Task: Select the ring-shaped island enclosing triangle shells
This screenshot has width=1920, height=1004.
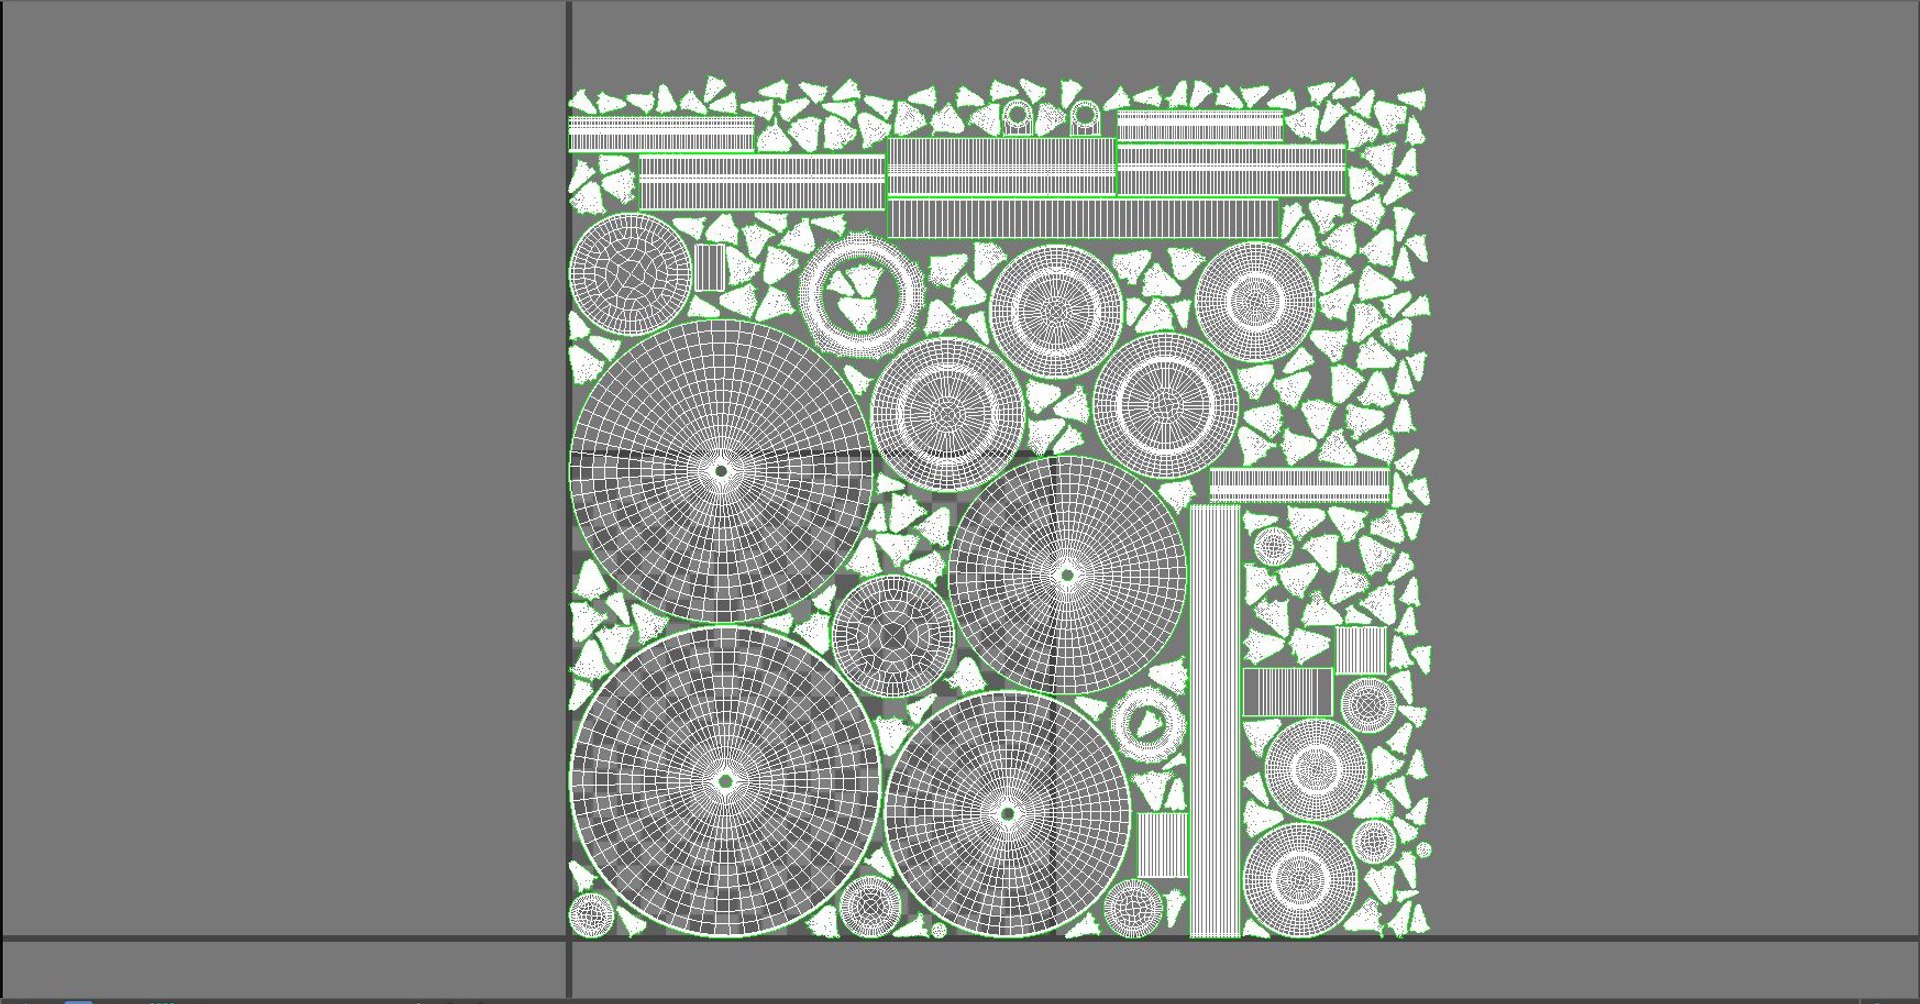Action: pos(861,296)
